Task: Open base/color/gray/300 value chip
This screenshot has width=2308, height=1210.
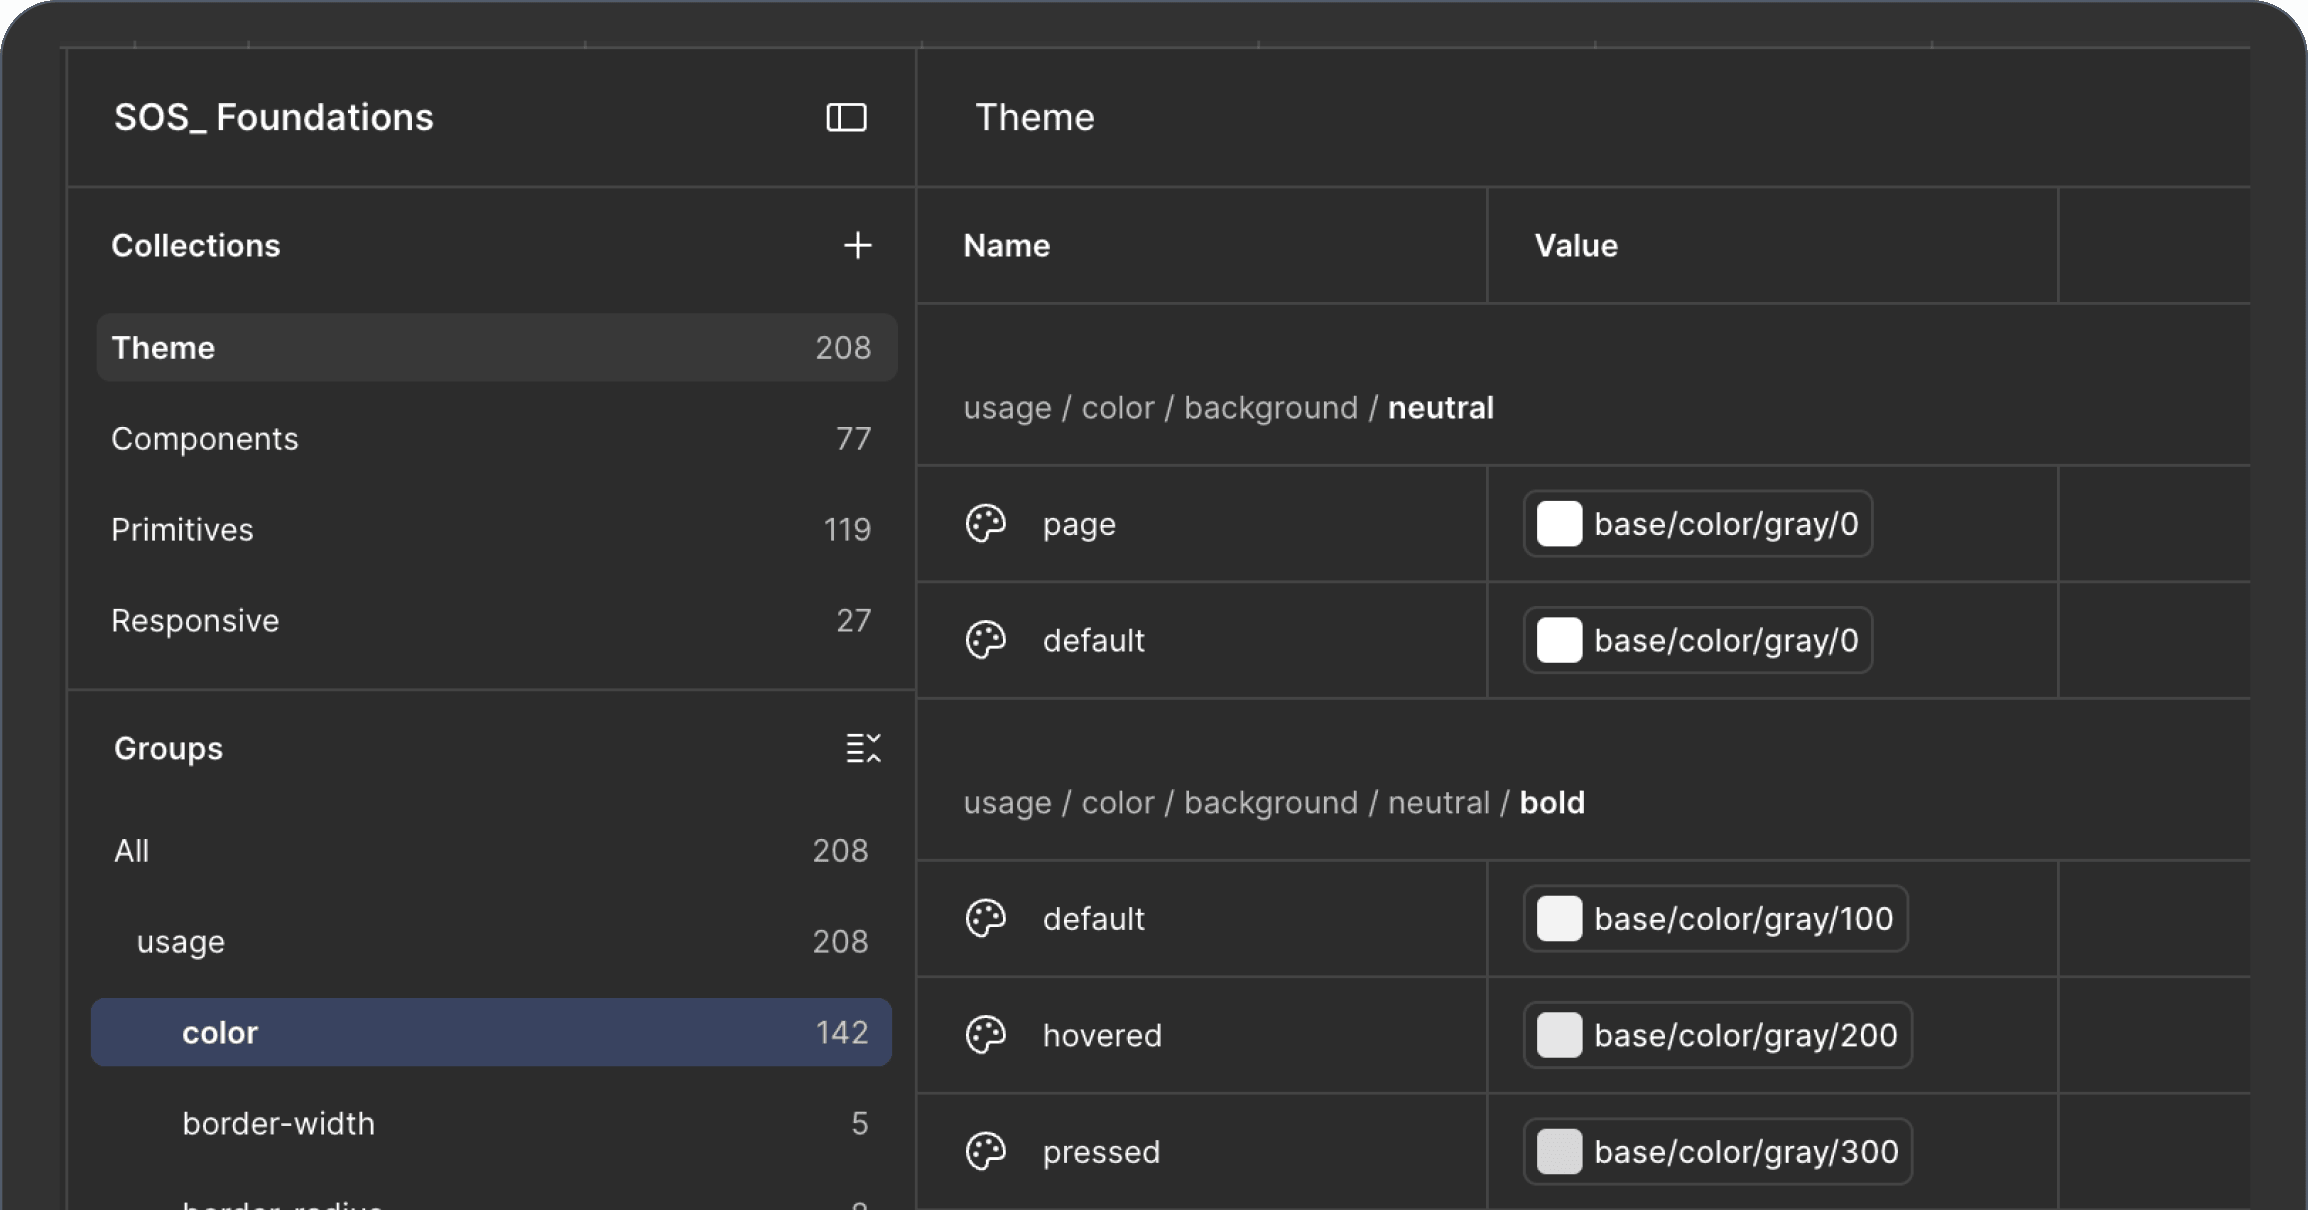Action: tap(1717, 1151)
